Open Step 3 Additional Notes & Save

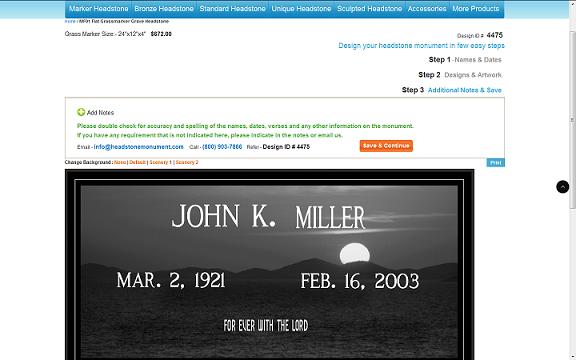452,90
